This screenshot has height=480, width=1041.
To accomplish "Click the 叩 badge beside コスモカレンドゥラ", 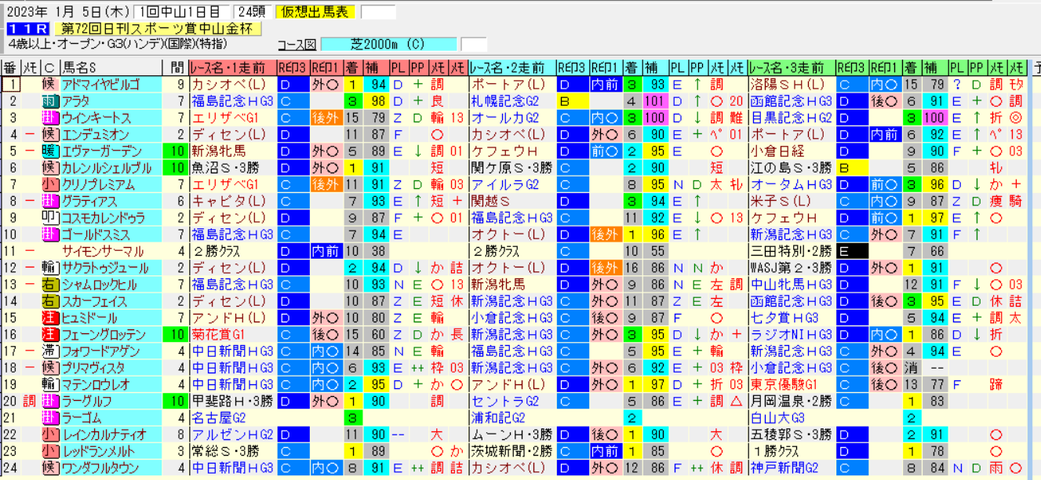I will [x=50, y=217].
